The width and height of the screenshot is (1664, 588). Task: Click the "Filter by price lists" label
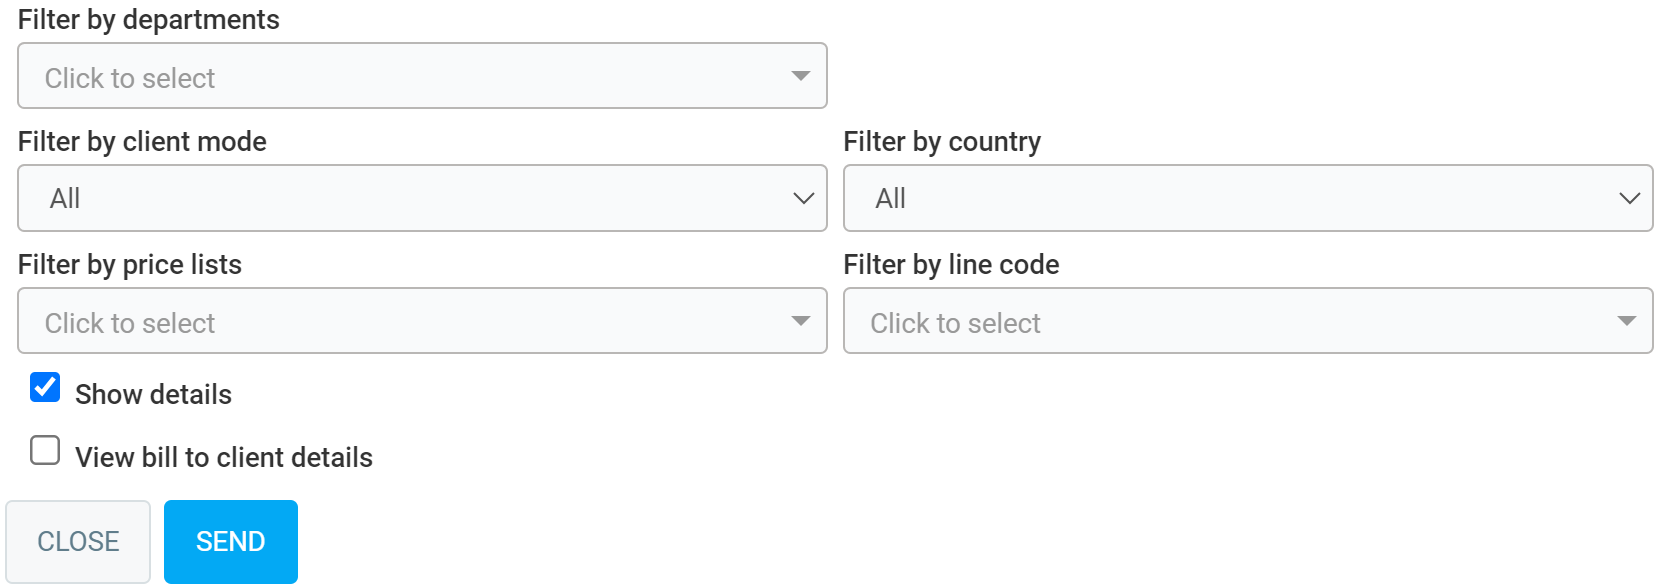coord(130,265)
